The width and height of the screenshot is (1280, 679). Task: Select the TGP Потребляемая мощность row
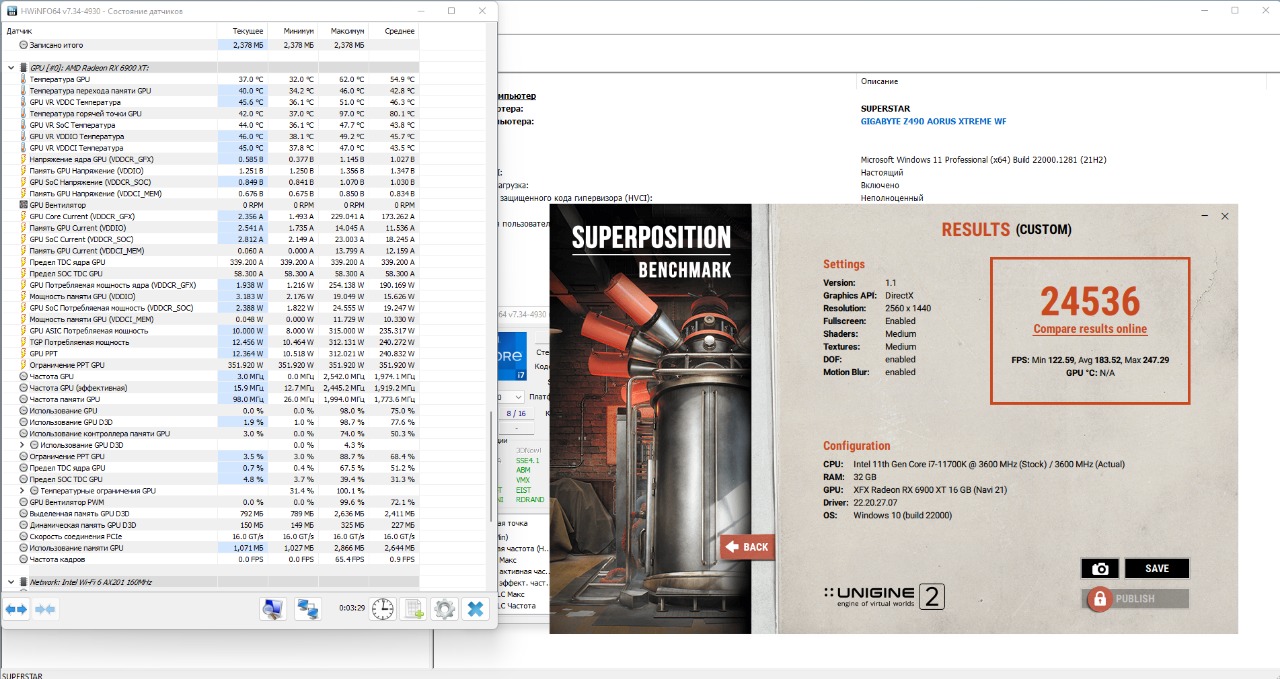(210, 342)
